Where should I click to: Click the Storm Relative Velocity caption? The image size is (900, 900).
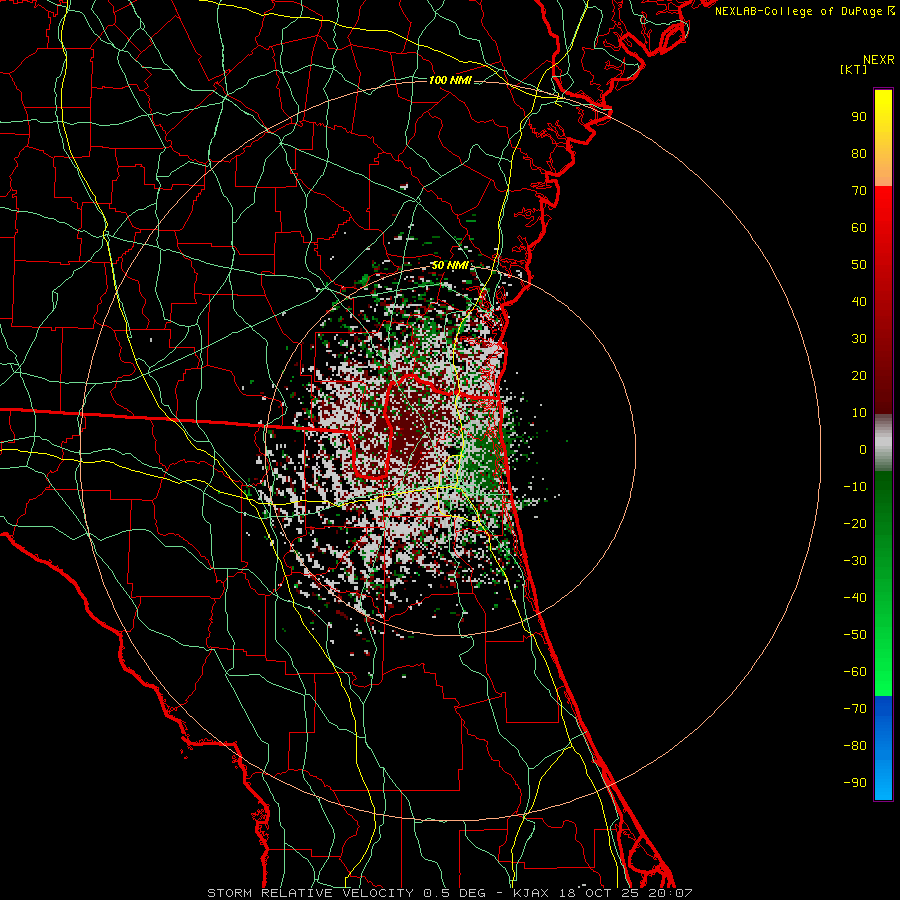(x=450, y=893)
